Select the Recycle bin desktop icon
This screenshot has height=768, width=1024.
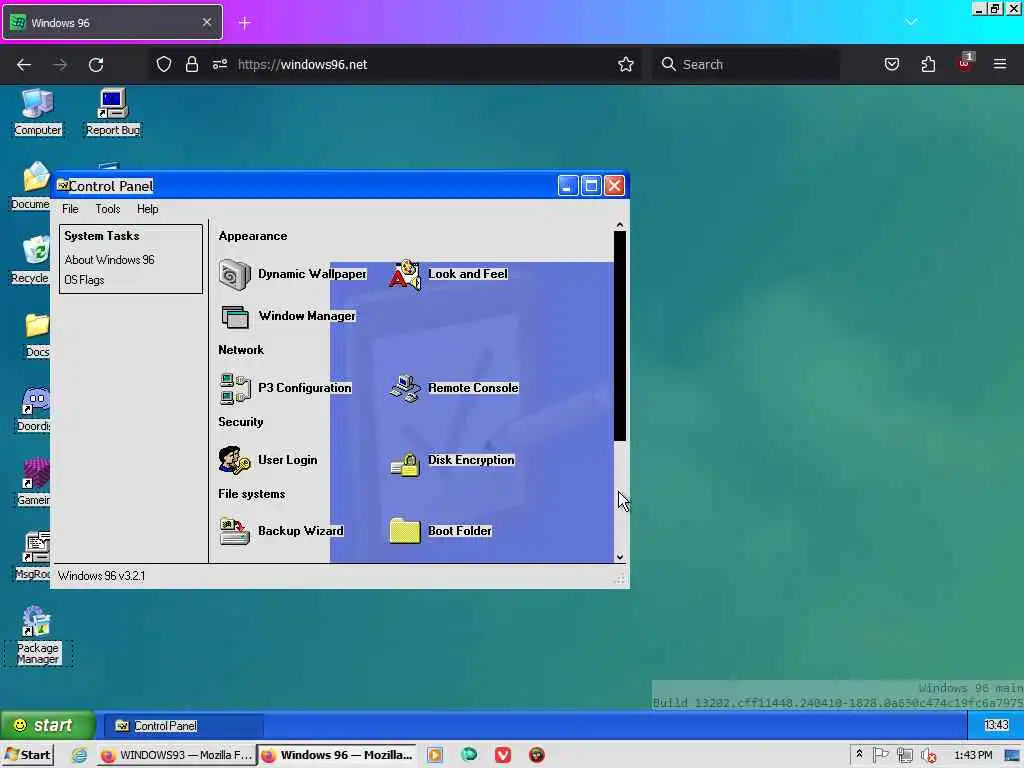point(31,260)
